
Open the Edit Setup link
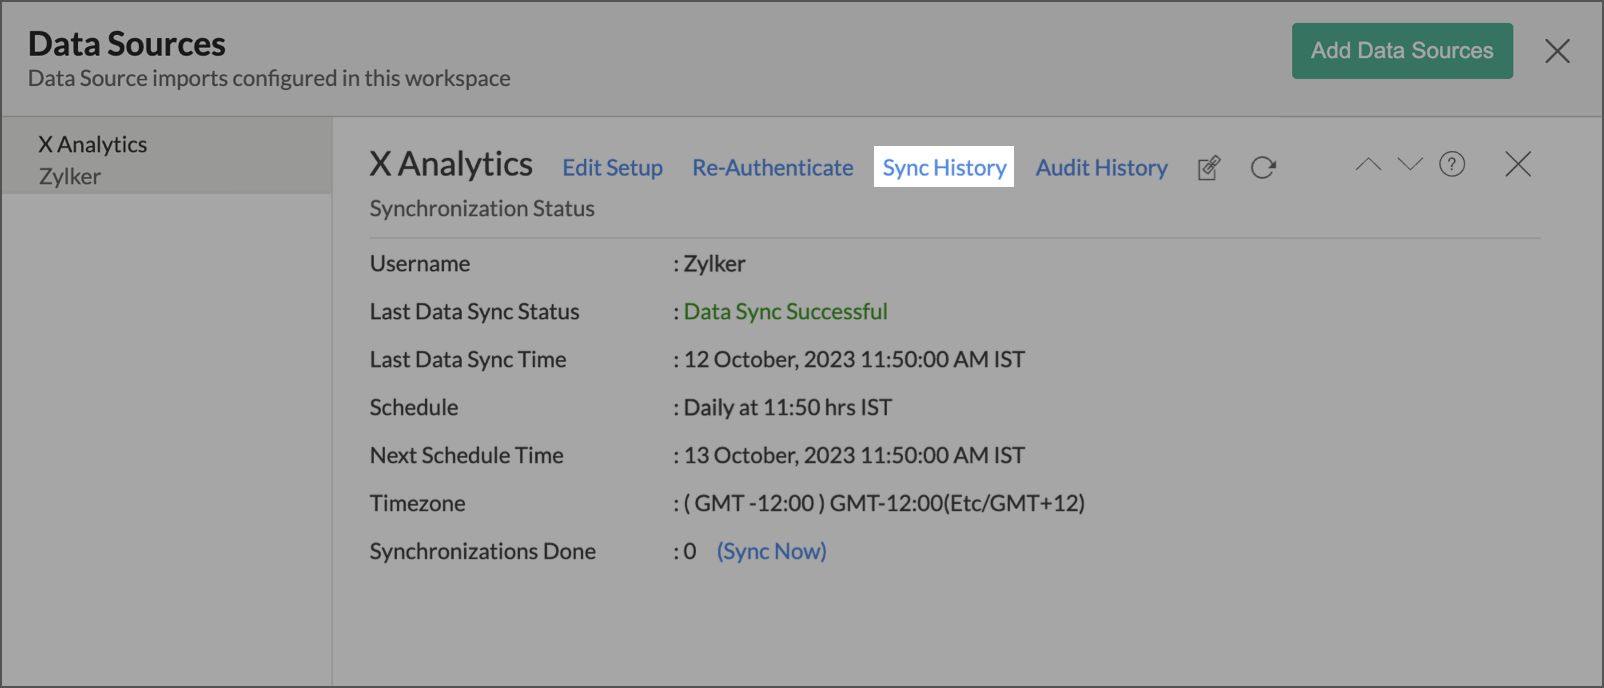(x=612, y=167)
